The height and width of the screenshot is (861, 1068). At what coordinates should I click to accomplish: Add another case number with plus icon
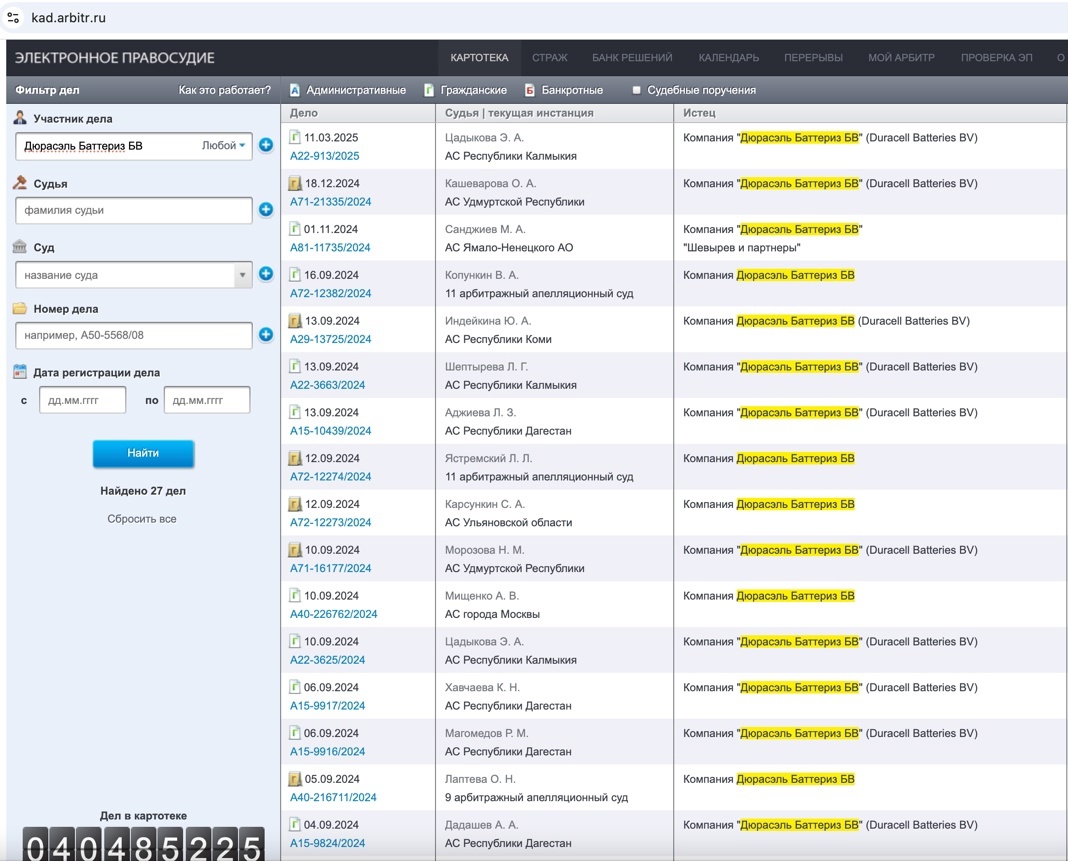pos(266,334)
